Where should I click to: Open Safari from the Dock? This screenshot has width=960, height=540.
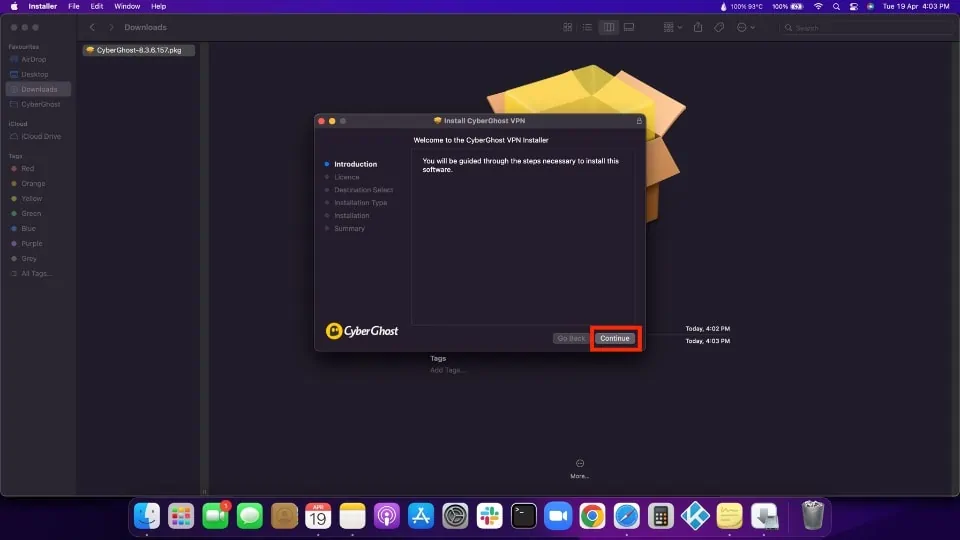point(627,516)
